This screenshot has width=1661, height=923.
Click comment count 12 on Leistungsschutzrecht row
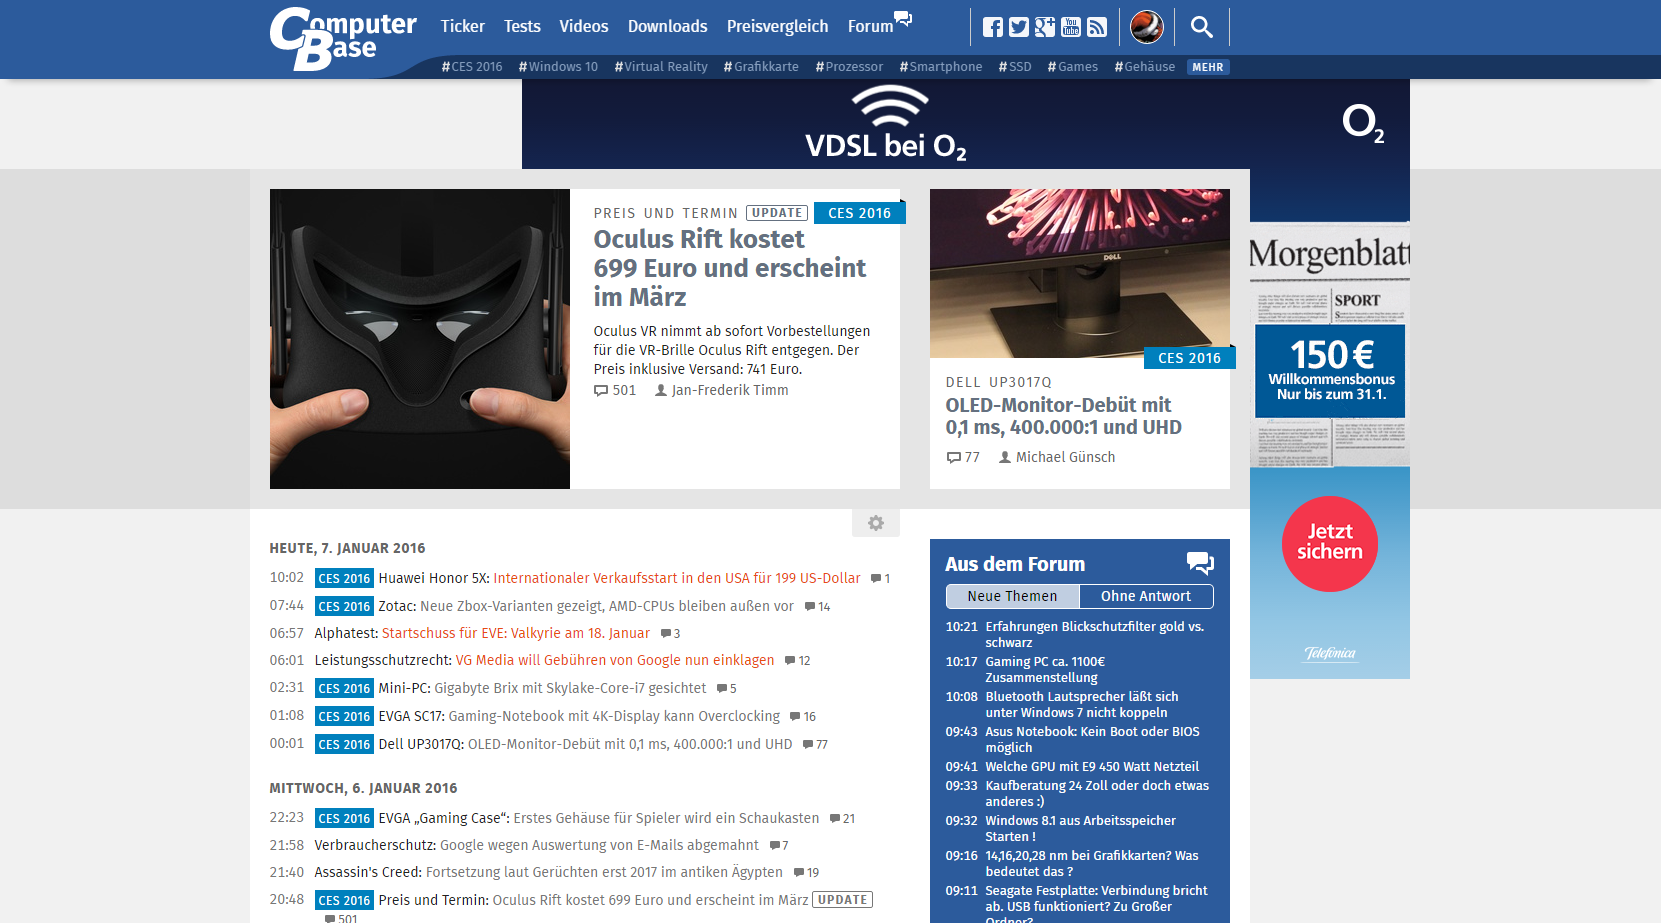798,661
